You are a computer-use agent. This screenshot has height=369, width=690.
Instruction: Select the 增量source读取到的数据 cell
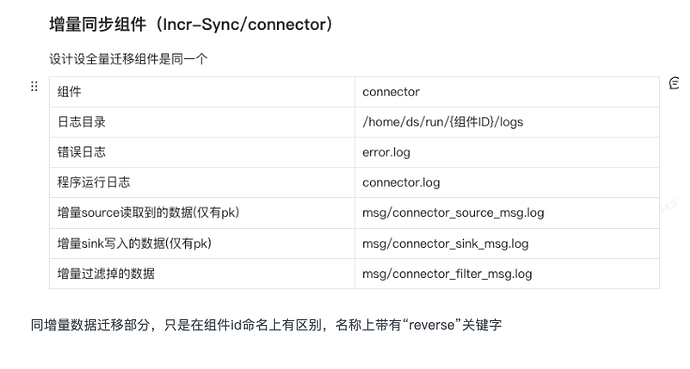202,213
